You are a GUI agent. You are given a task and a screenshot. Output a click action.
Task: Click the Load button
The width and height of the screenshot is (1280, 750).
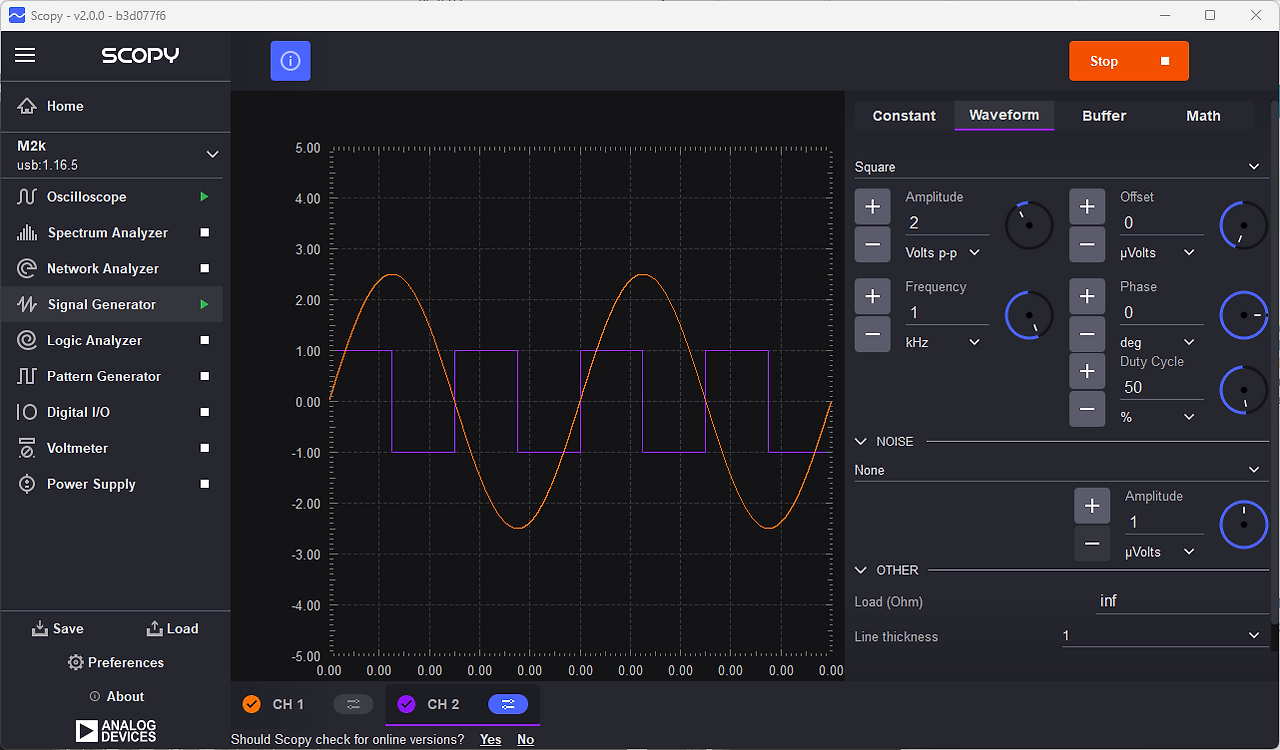172,629
